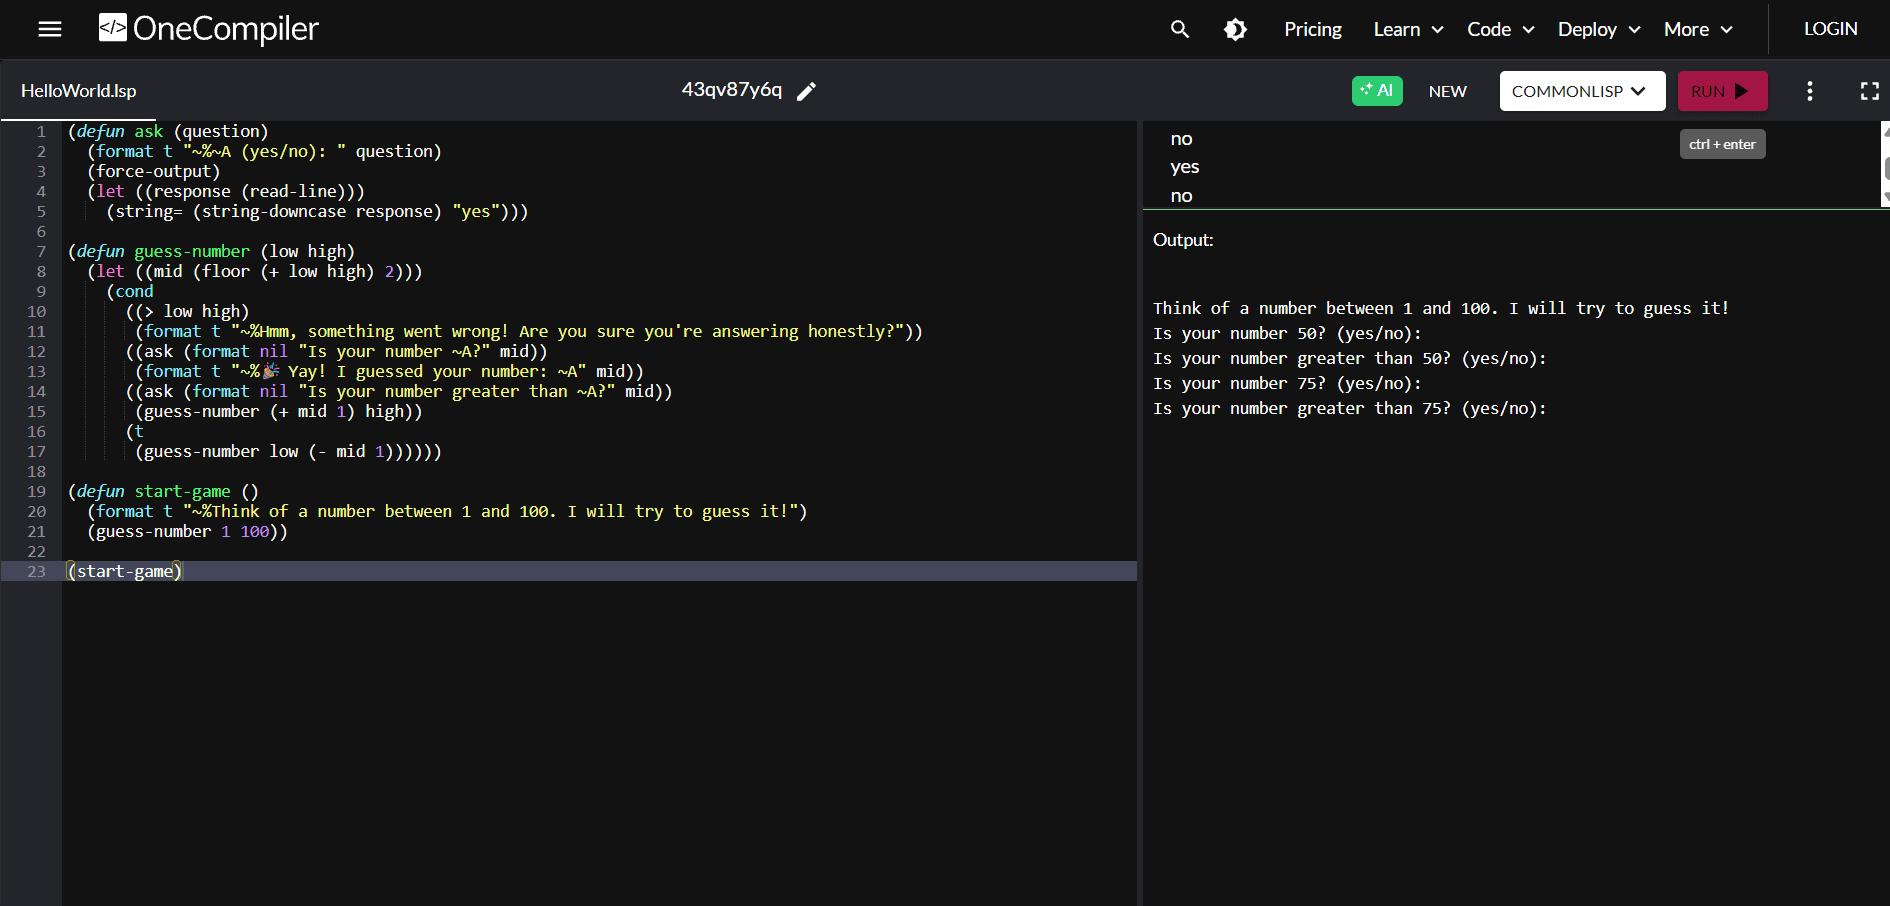Go to the Pricing page
This screenshot has width=1890, height=906.
[1312, 29]
